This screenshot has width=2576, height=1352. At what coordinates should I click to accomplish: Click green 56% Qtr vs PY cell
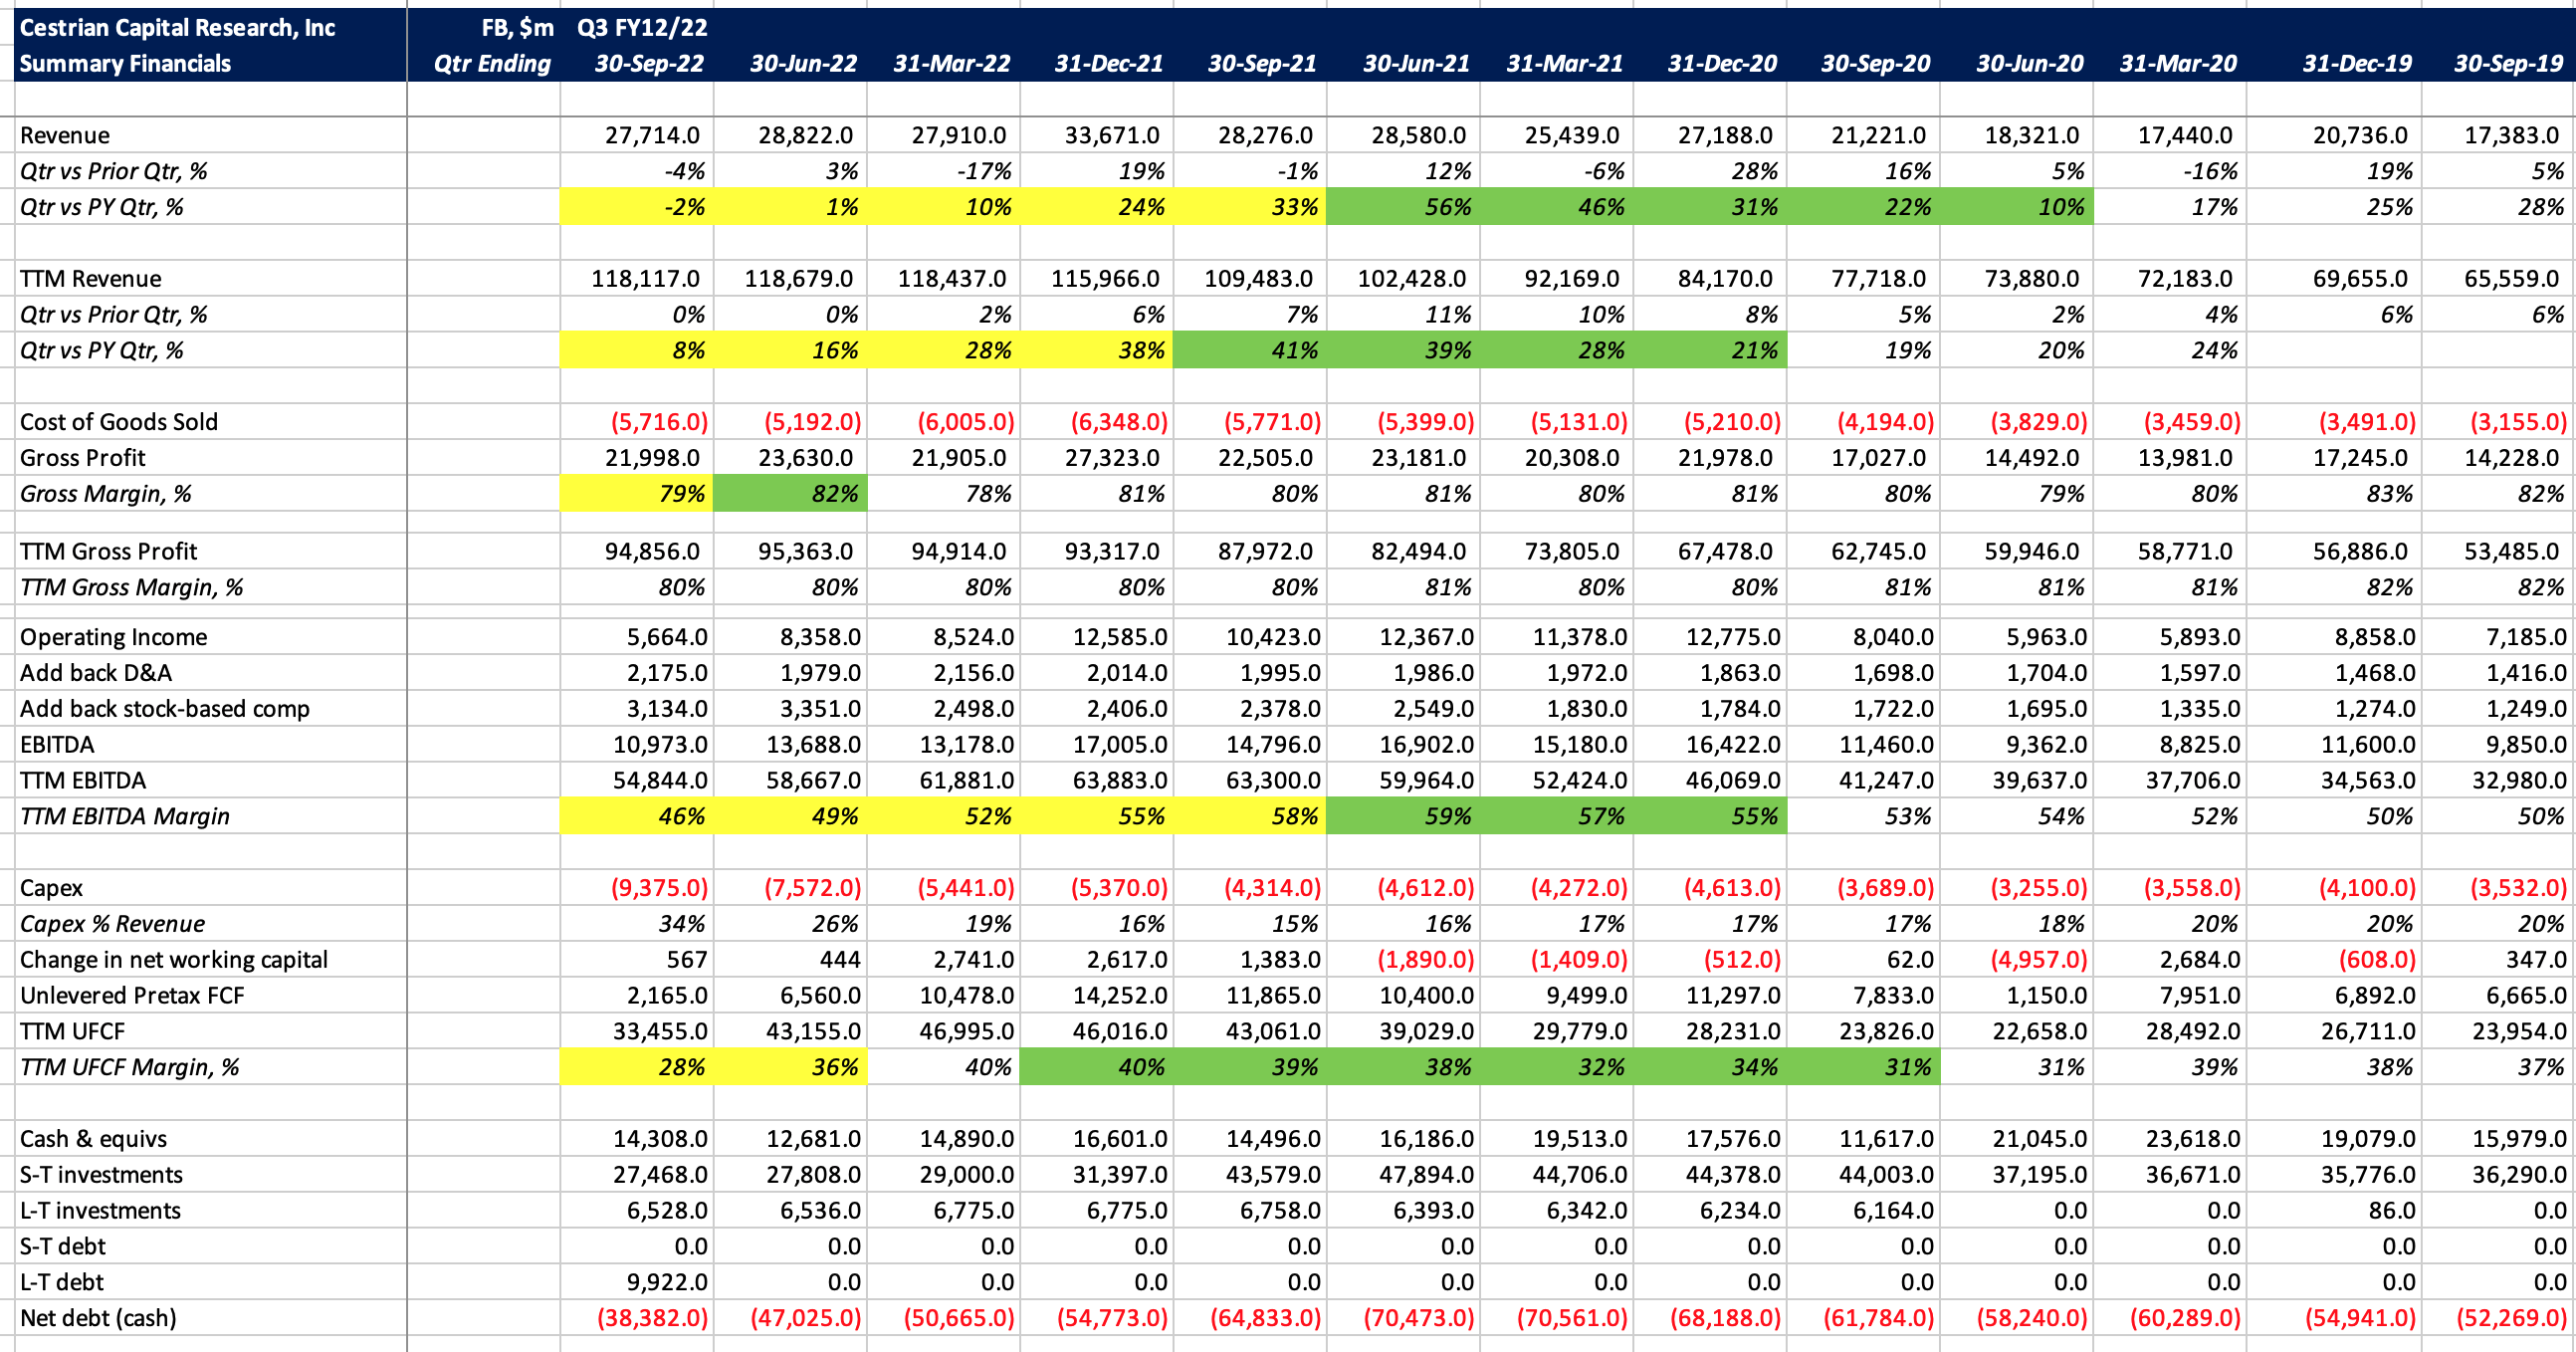point(1446,207)
